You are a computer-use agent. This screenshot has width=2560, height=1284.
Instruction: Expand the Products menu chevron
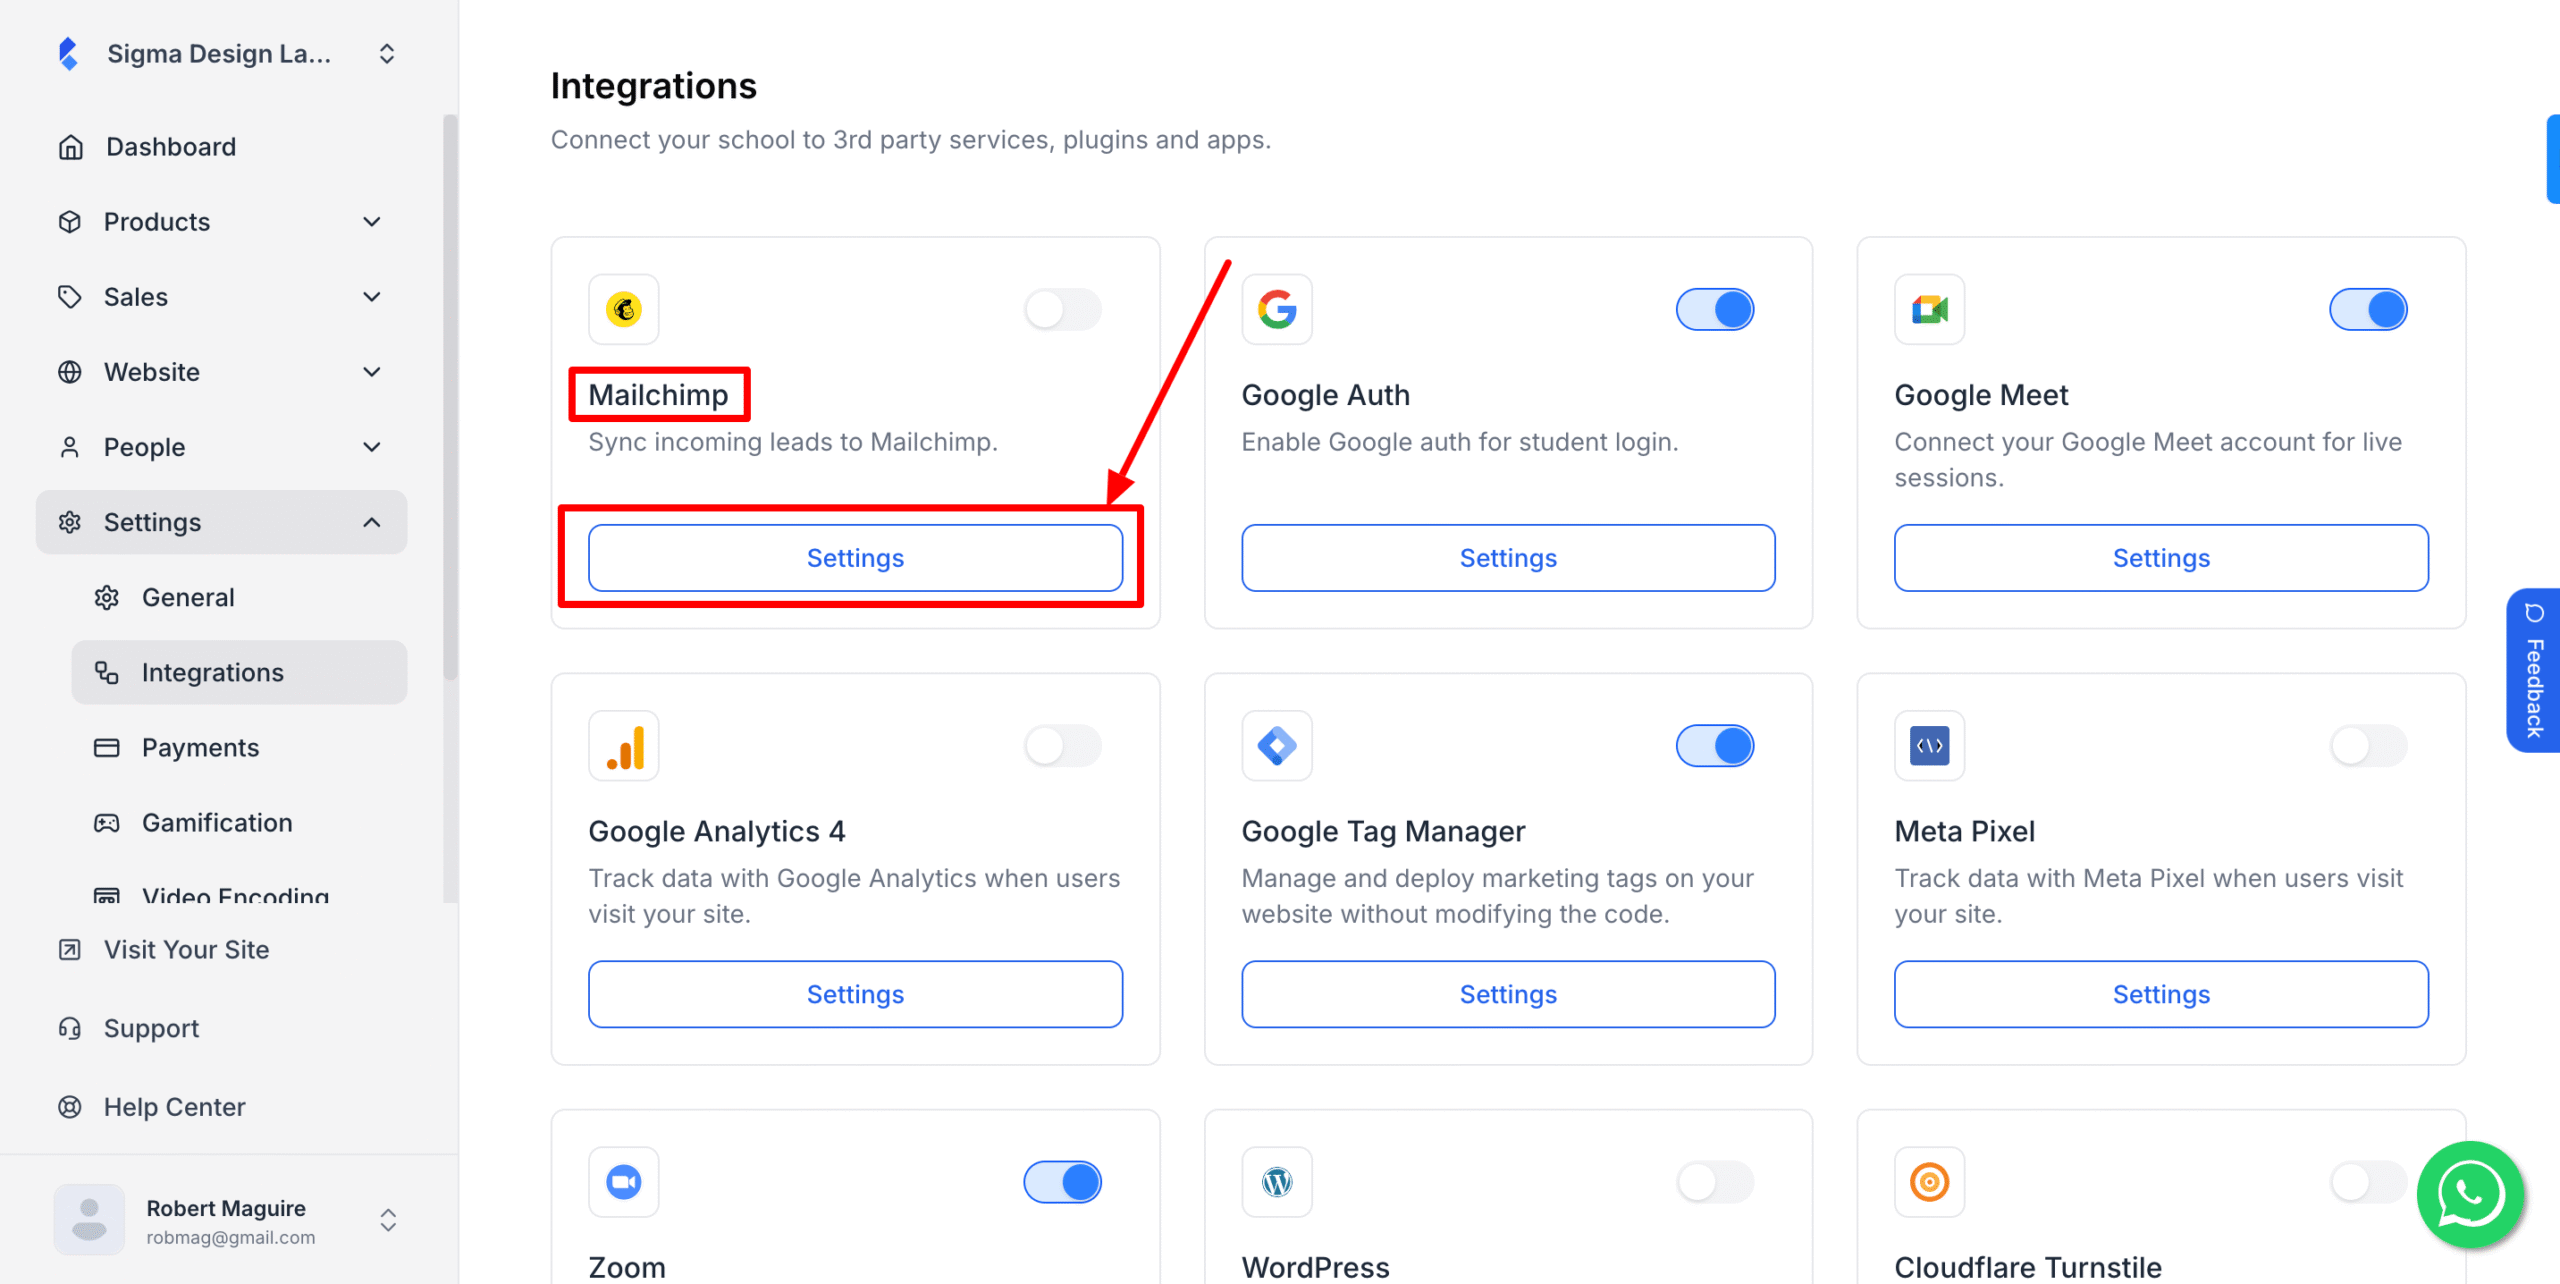pyautogui.click(x=372, y=222)
